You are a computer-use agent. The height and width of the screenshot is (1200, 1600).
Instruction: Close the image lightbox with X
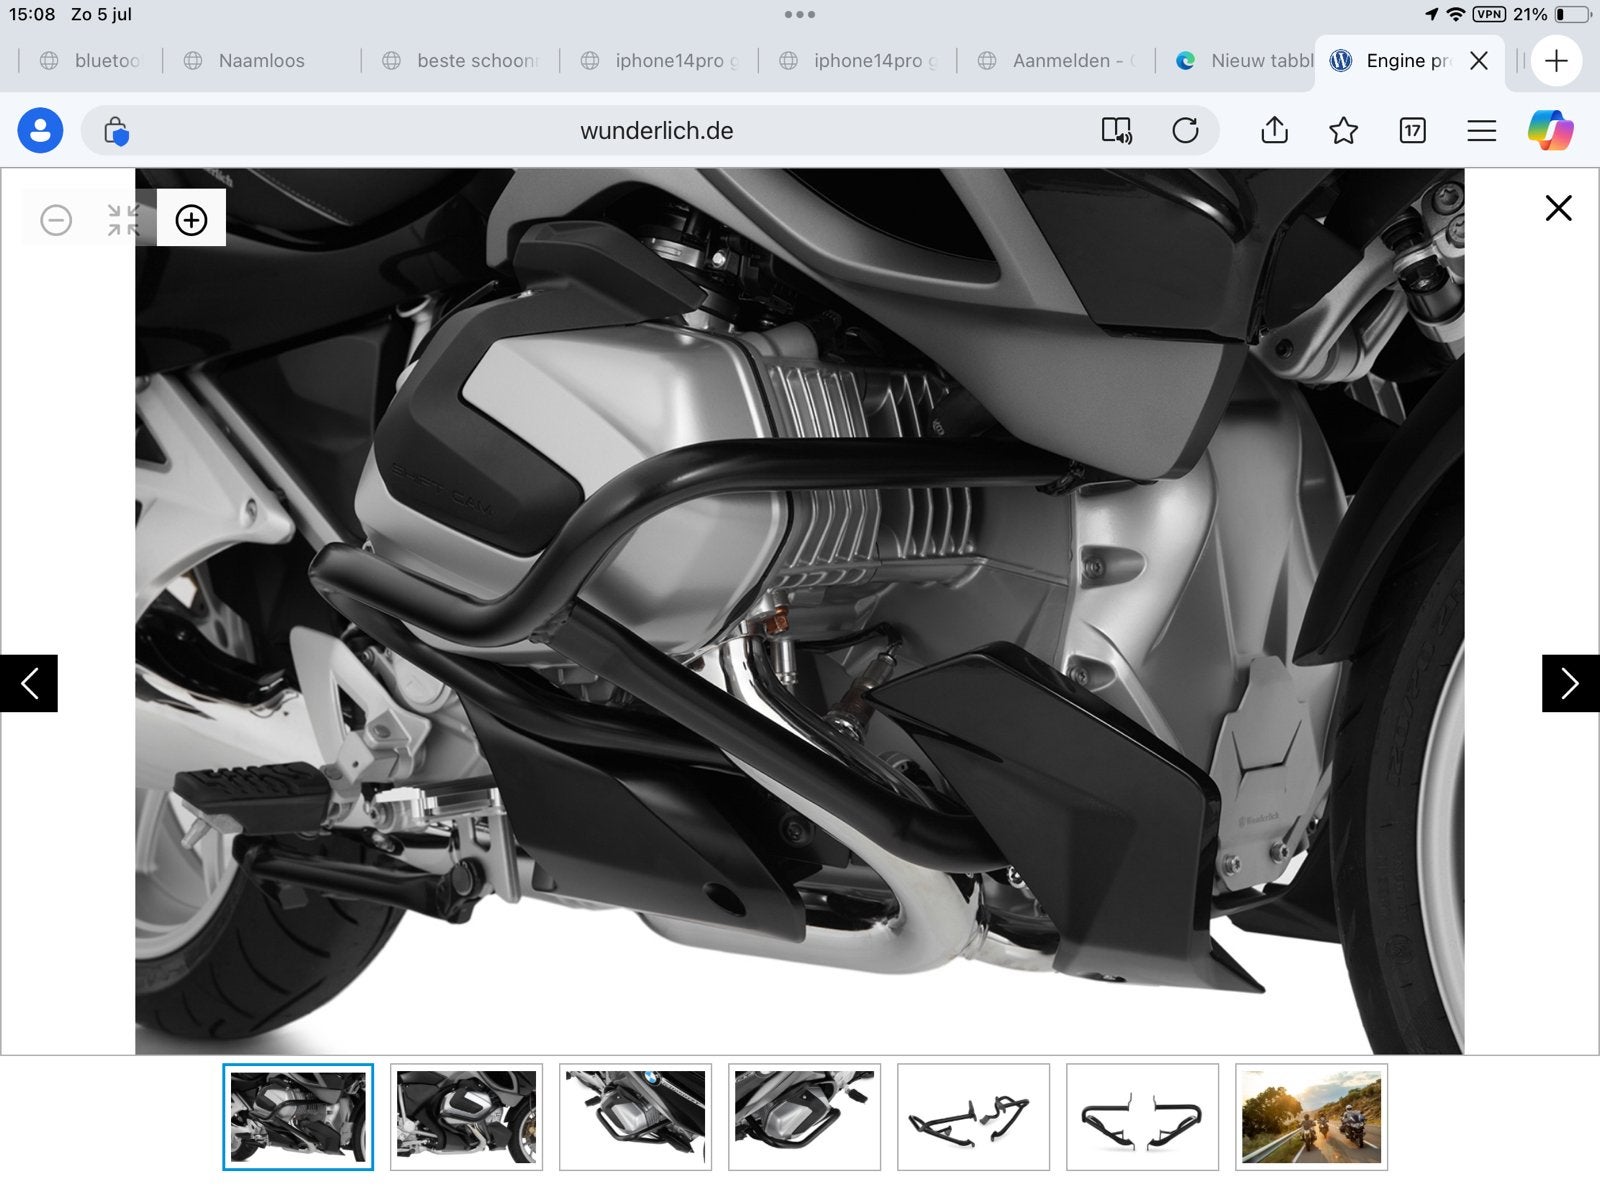(x=1558, y=208)
